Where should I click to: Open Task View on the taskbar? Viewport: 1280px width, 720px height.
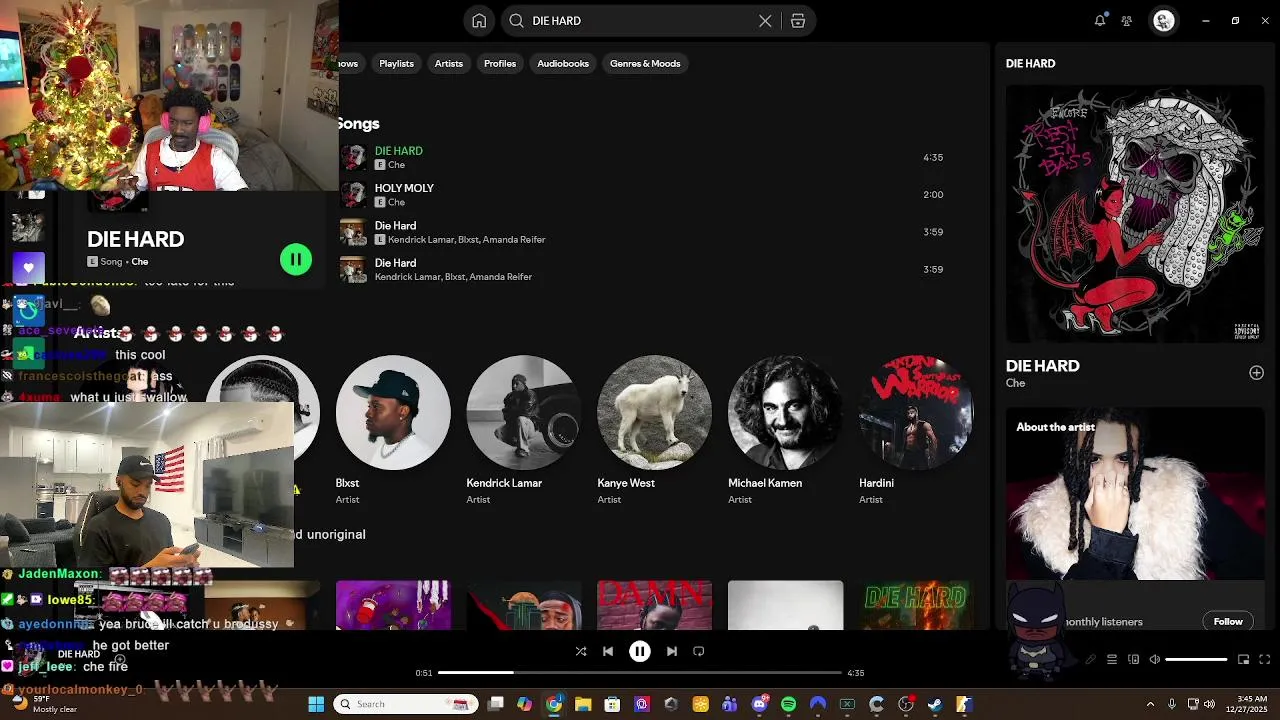click(496, 704)
